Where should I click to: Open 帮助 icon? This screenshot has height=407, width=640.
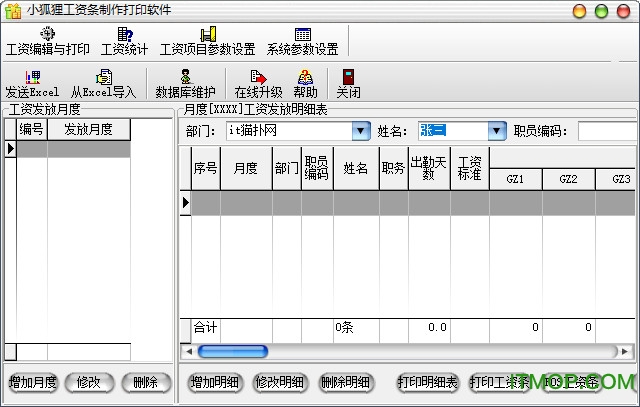coord(305,84)
